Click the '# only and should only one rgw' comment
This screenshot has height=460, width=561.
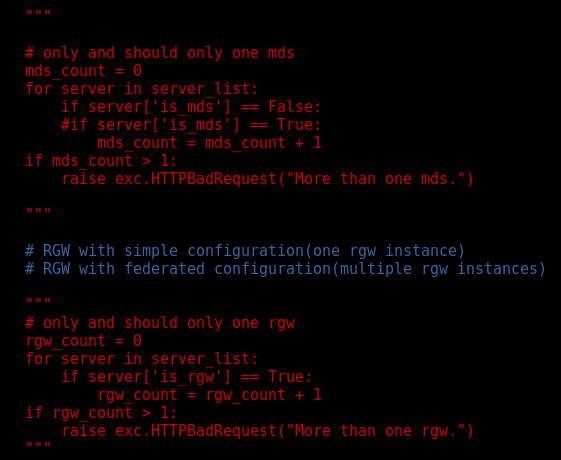(x=160, y=323)
